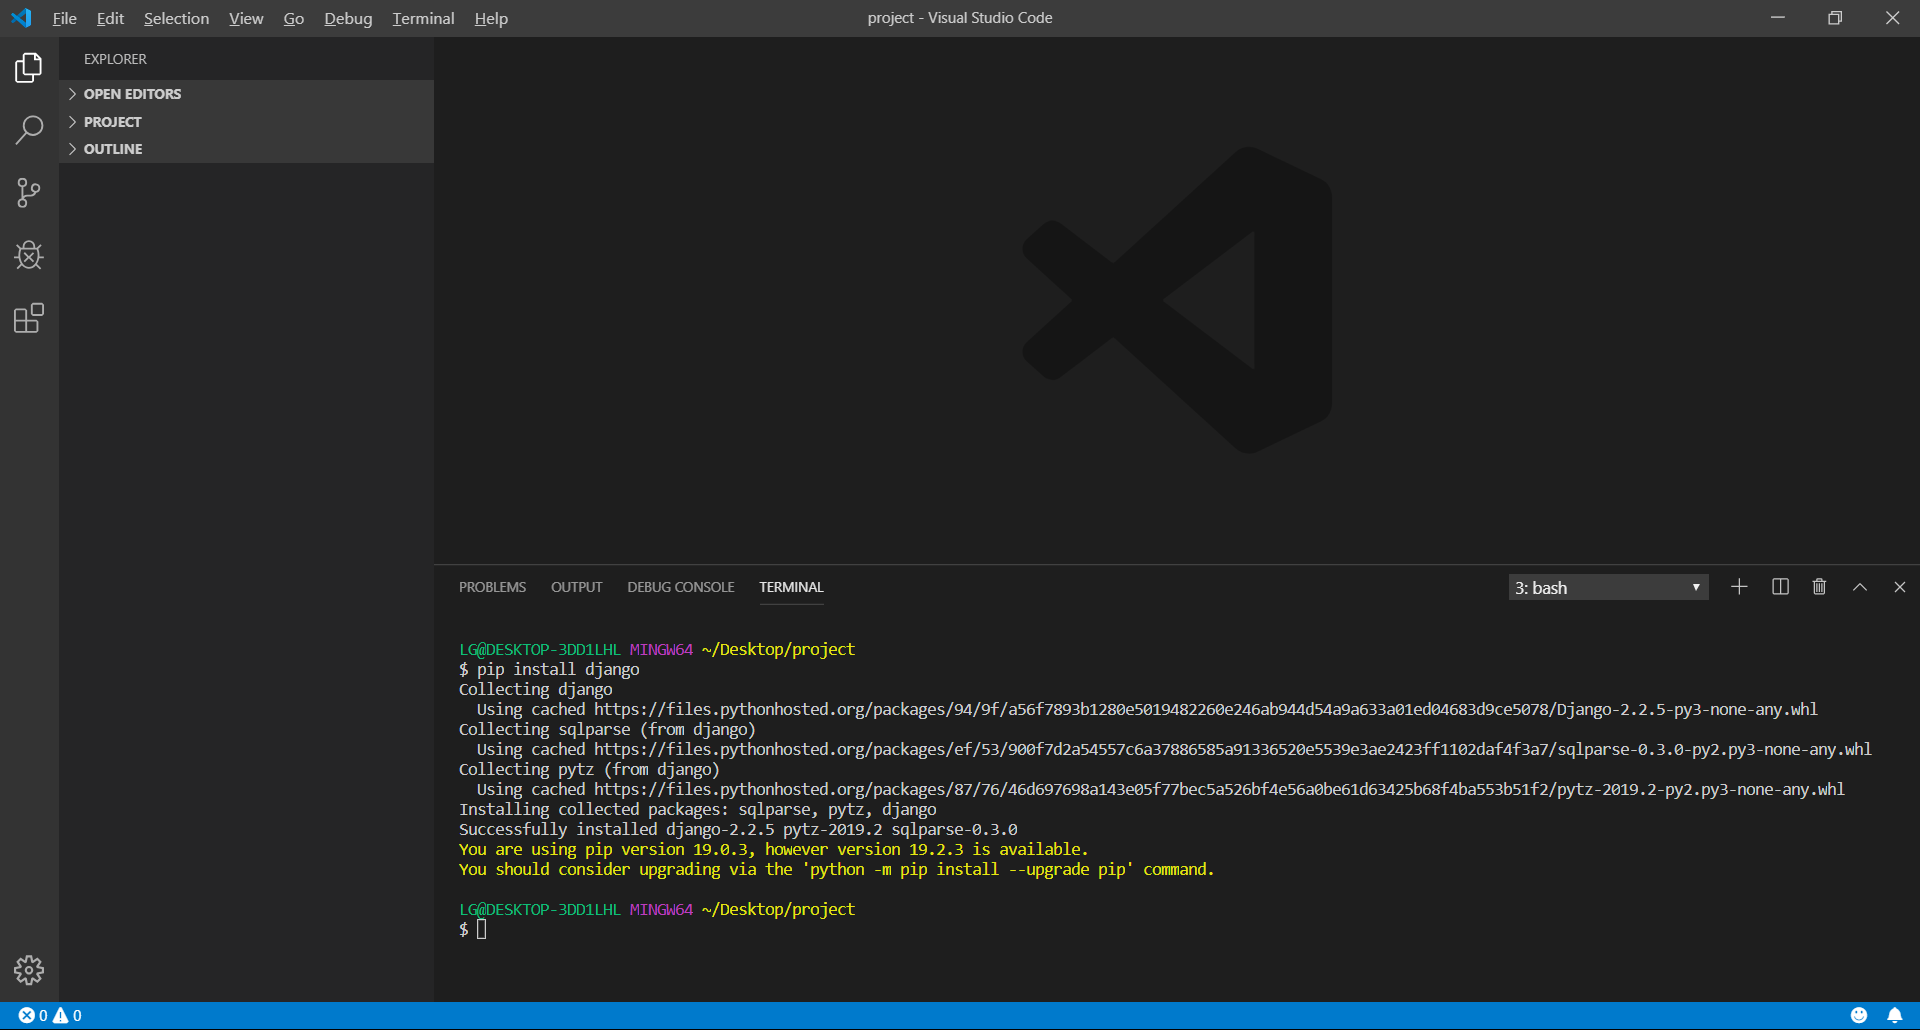Click 'Collecting pytz (from django)' line

(589, 769)
